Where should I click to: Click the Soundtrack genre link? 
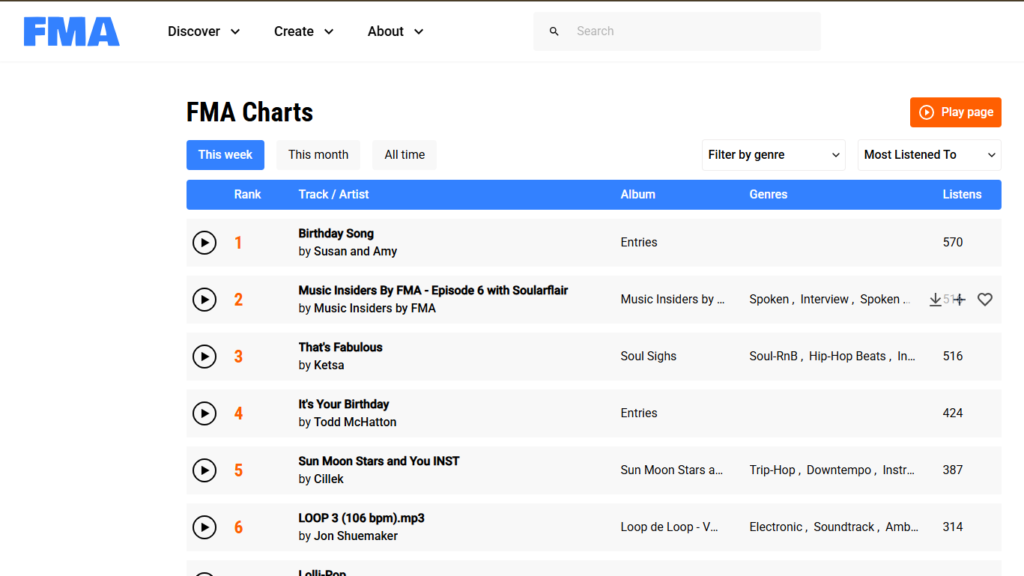[x=844, y=527]
